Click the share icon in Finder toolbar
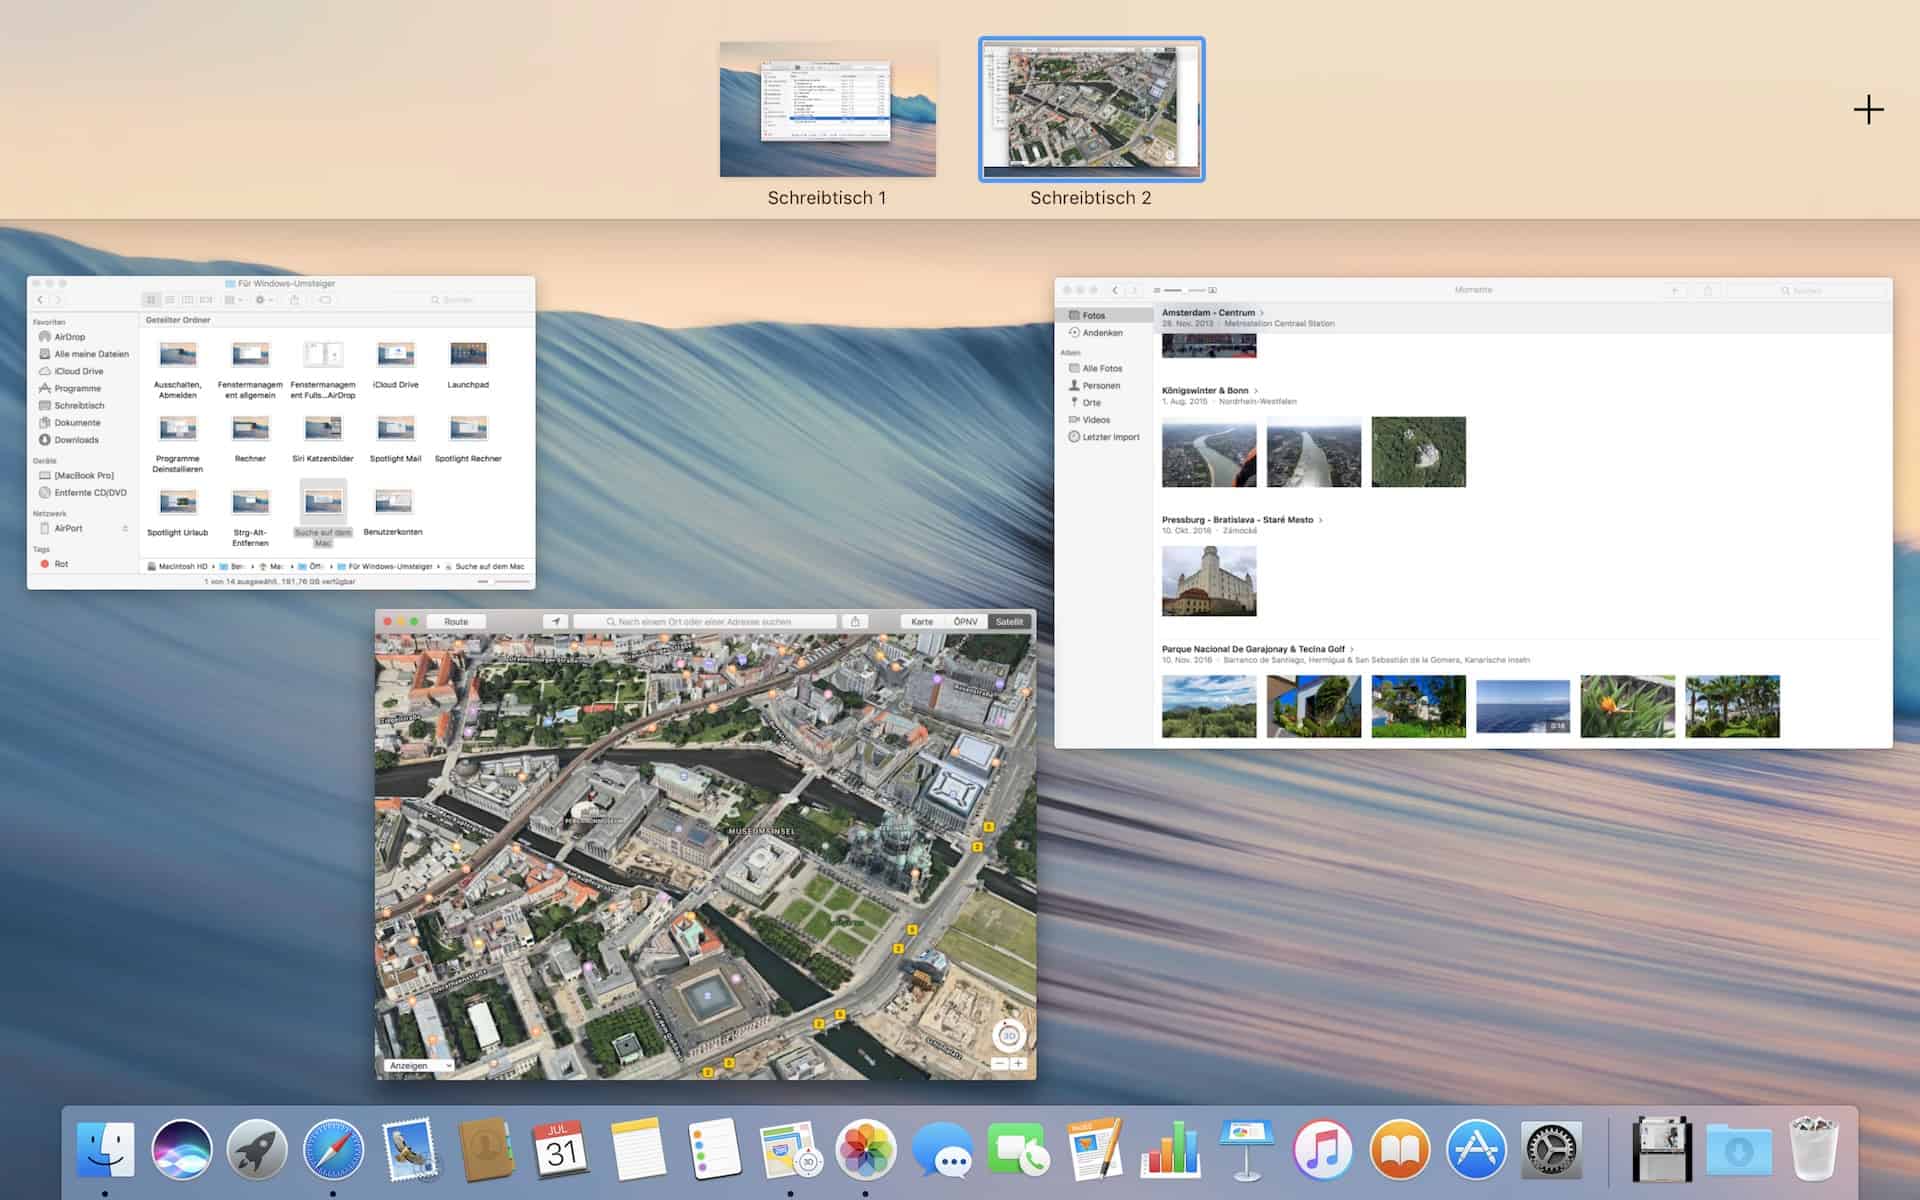The height and width of the screenshot is (1200, 1920). coord(294,300)
